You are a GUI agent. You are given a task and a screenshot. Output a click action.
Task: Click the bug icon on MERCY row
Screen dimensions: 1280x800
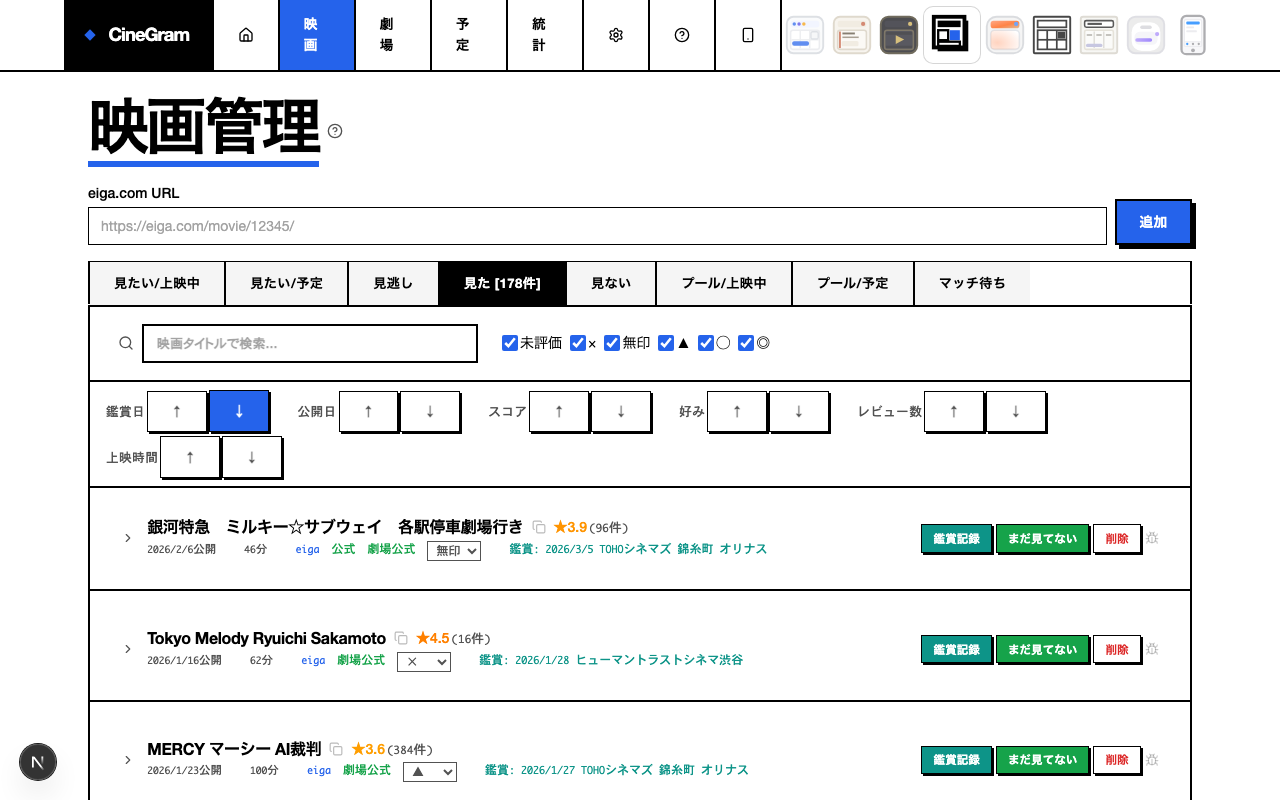(x=1152, y=760)
